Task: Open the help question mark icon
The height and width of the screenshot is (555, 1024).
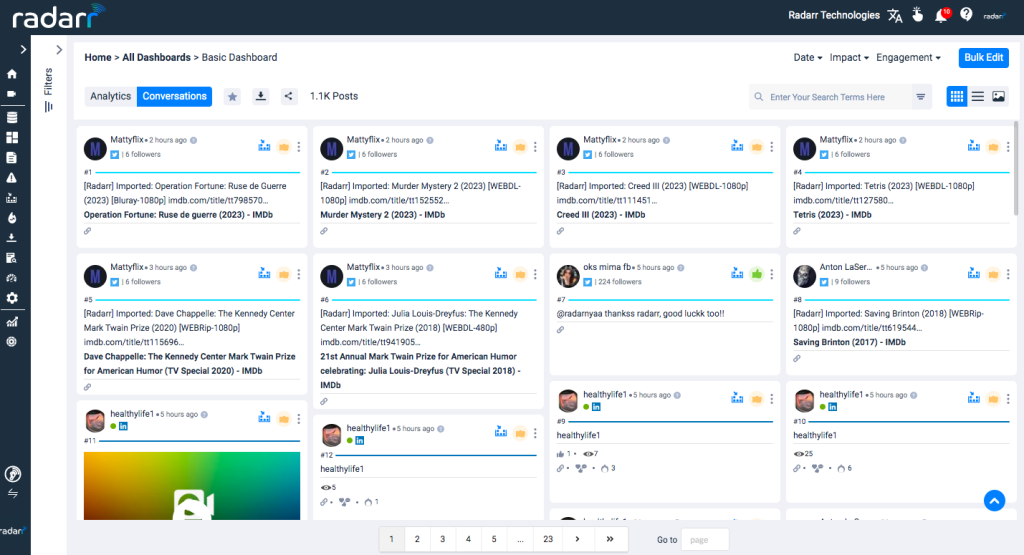Action: [x=967, y=14]
